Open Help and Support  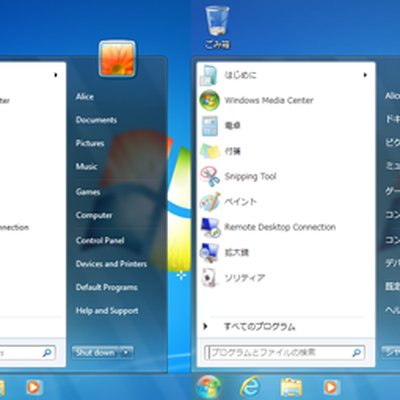click(x=107, y=311)
